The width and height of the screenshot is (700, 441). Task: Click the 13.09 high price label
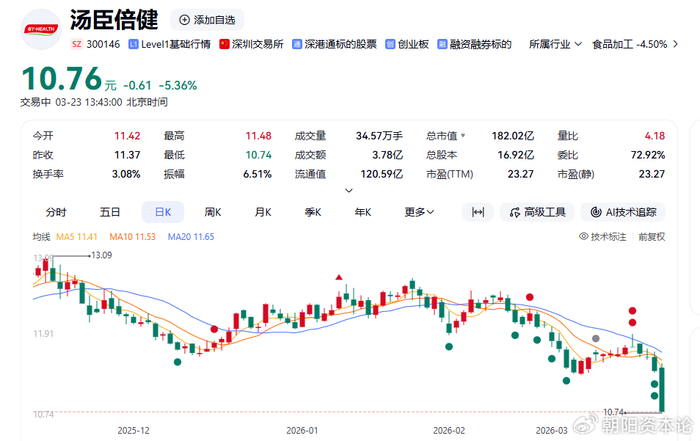(101, 255)
